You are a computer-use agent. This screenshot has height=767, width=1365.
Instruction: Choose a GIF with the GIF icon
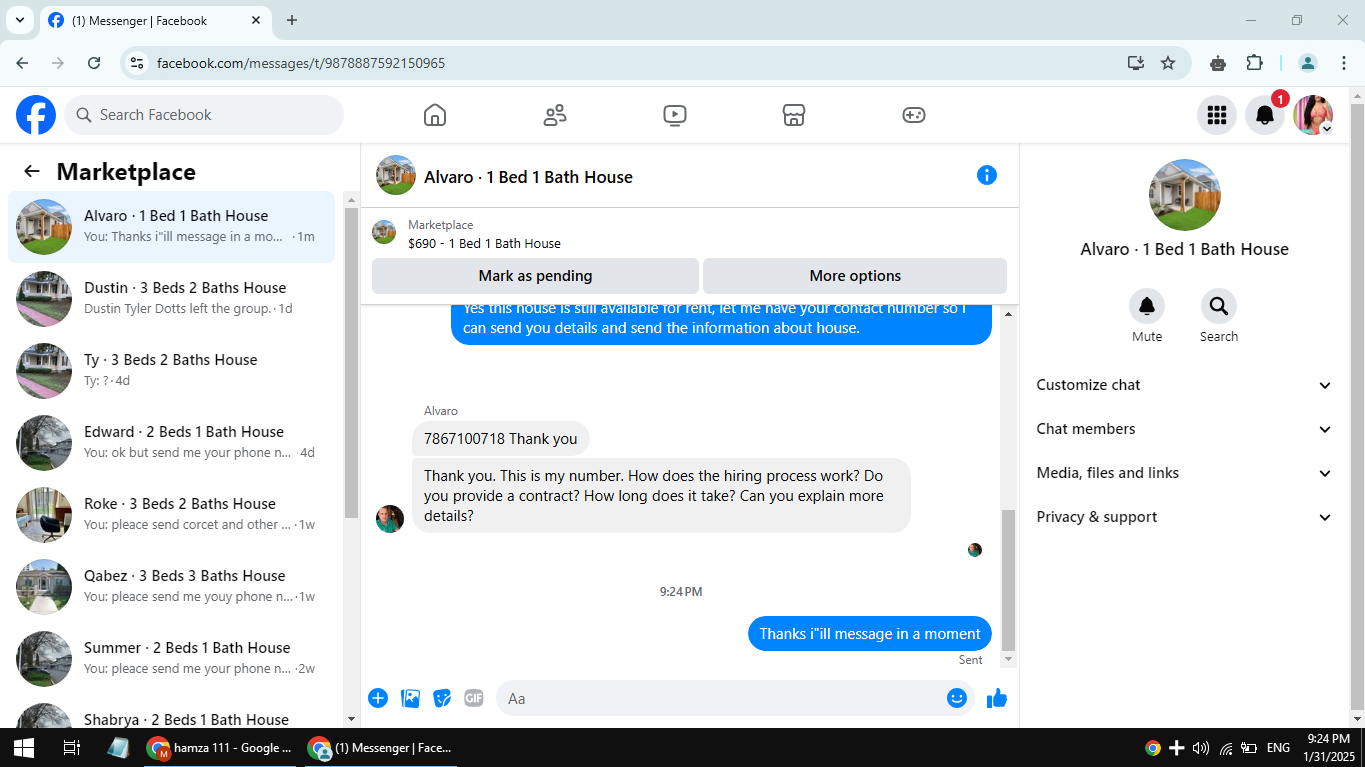pyautogui.click(x=474, y=698)
